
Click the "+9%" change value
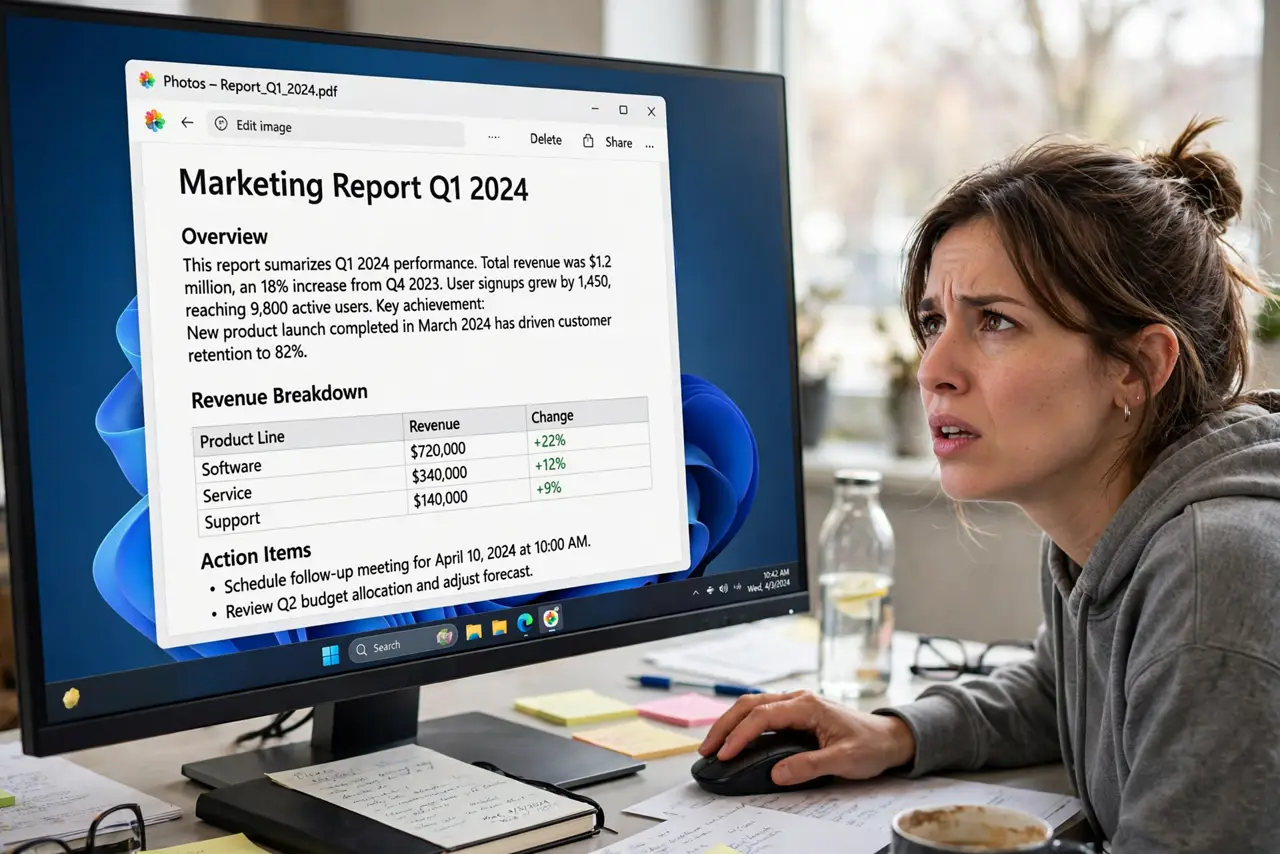(548, 488)
